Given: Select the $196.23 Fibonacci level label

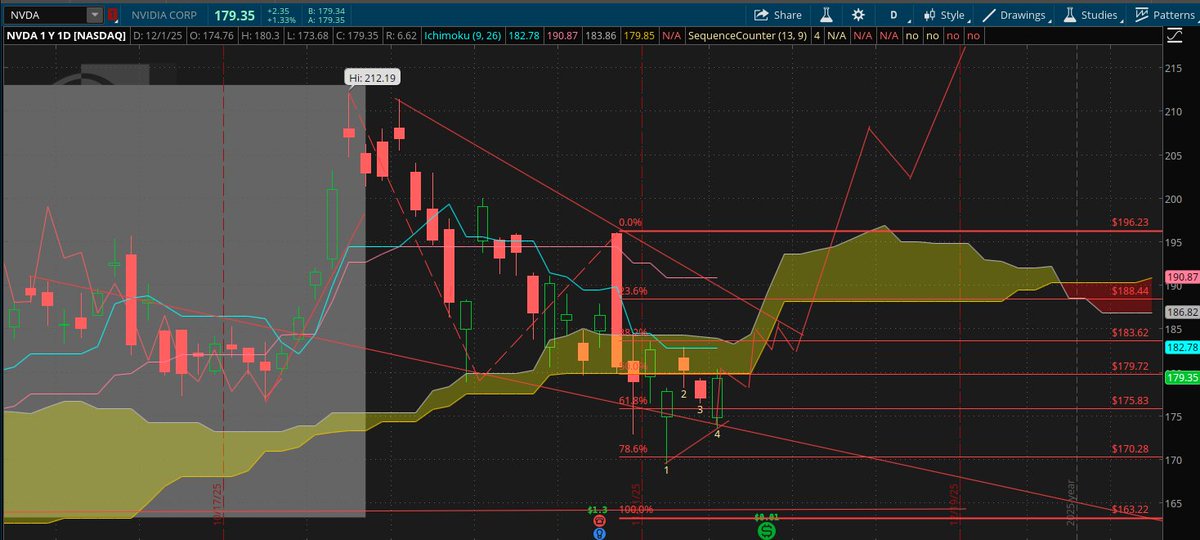Looking at the screenshot, I should coord(1129,223).
